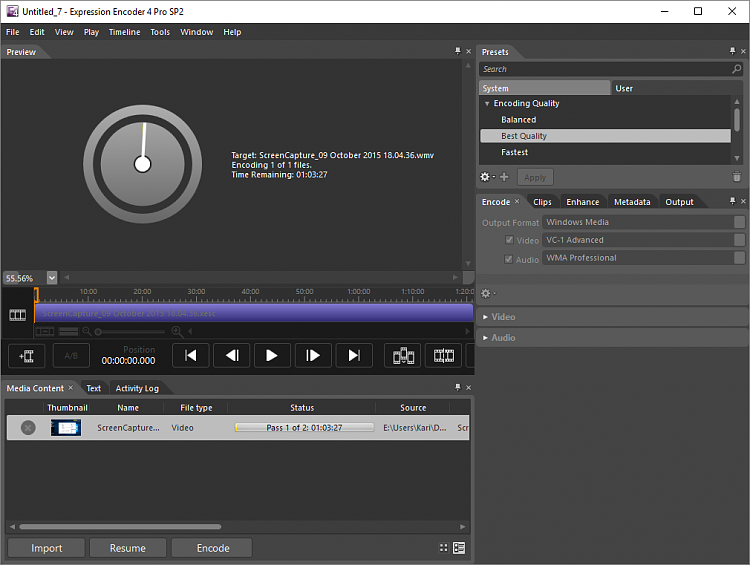The height and width of the screenshot is (565, 750).
Task: Toggle the Audio checkbox in Encode
Action: [x=508, y=259]
